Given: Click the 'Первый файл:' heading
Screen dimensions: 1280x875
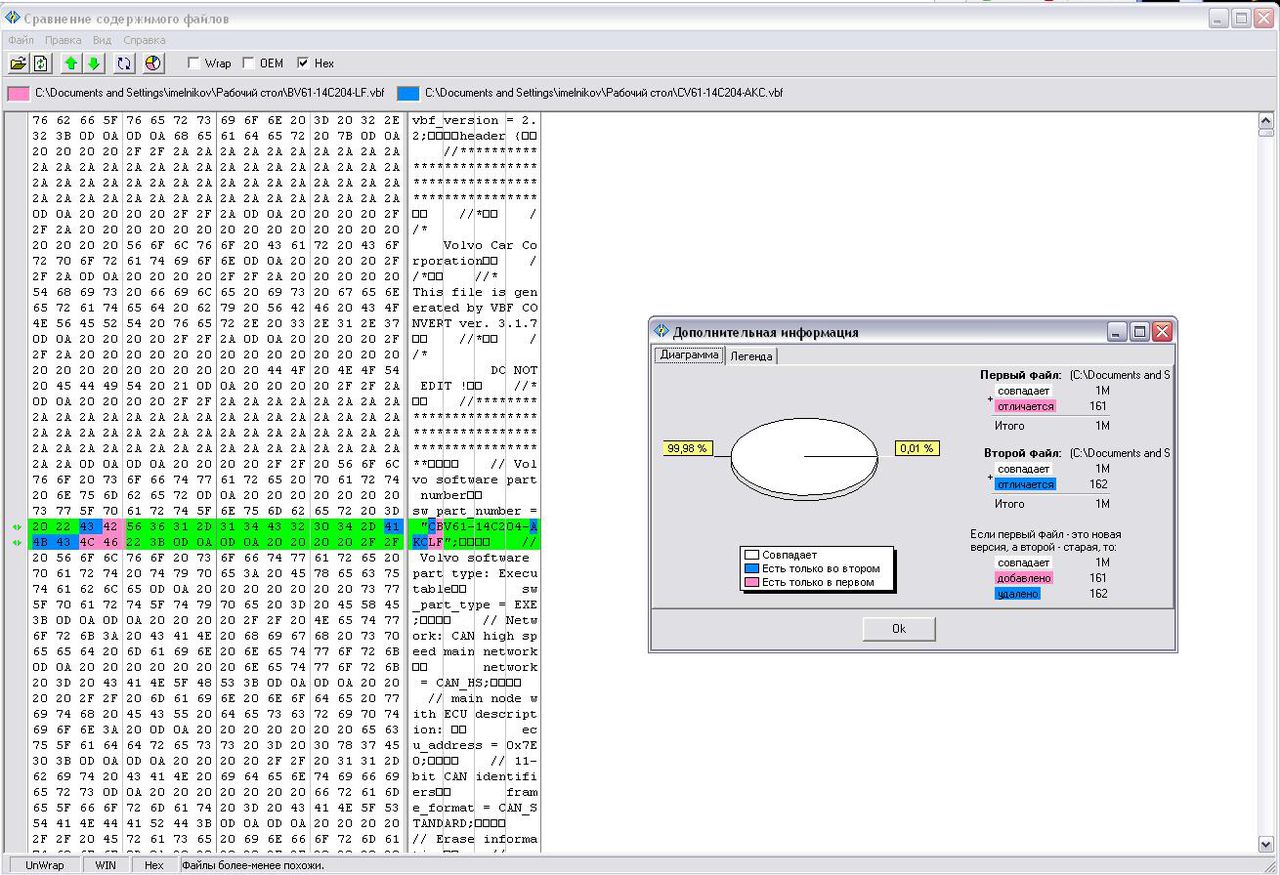Looking at the screenshot, I should coord(1020,375).
